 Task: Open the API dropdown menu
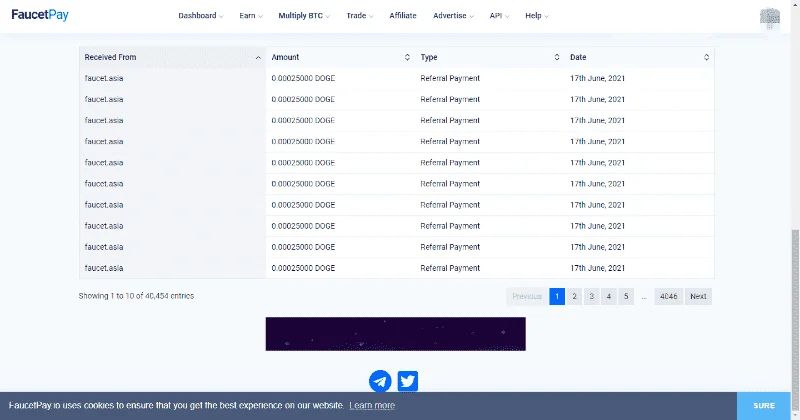[499, 16]
